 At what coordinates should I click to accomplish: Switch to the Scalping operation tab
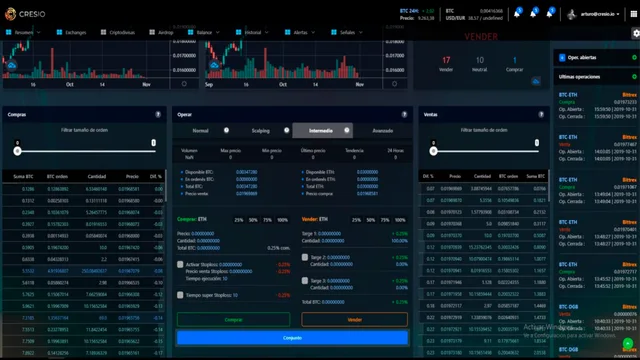tap(260, 131)
